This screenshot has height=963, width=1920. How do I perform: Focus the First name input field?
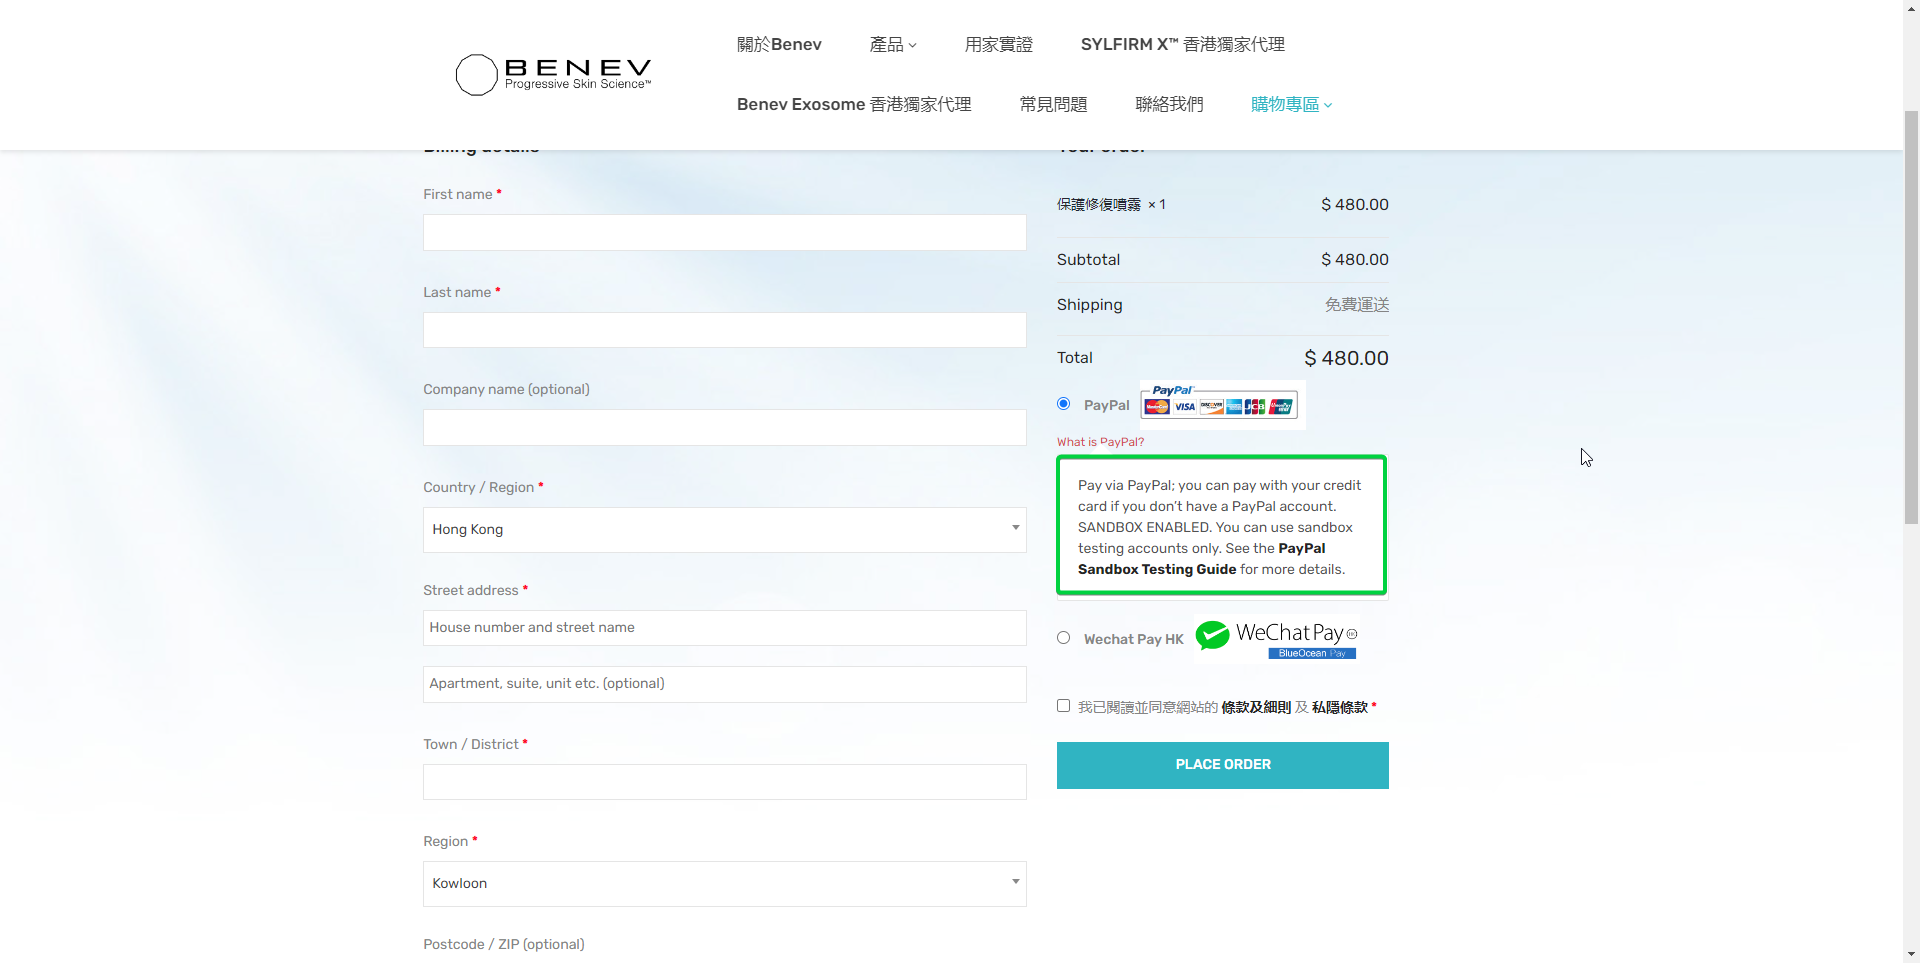point(724,232)
